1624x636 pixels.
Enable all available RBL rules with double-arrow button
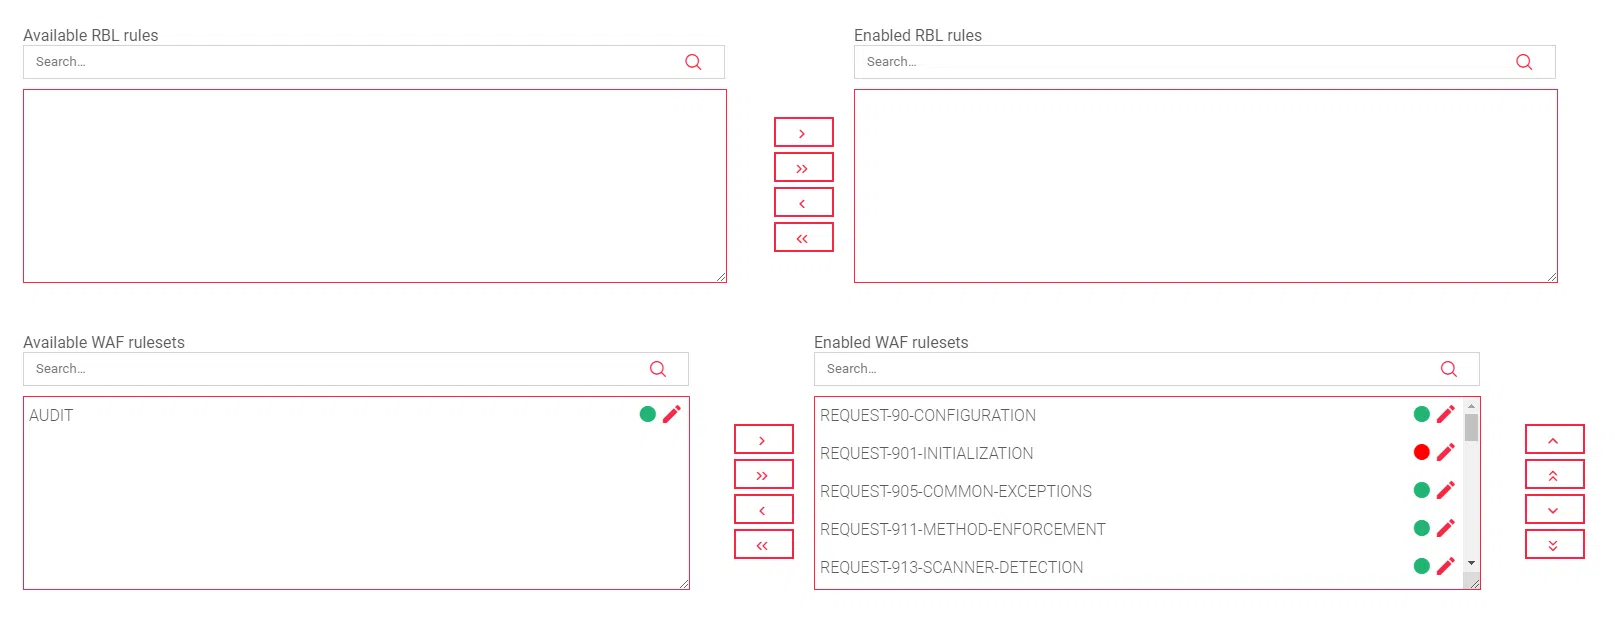click(803, 168)
